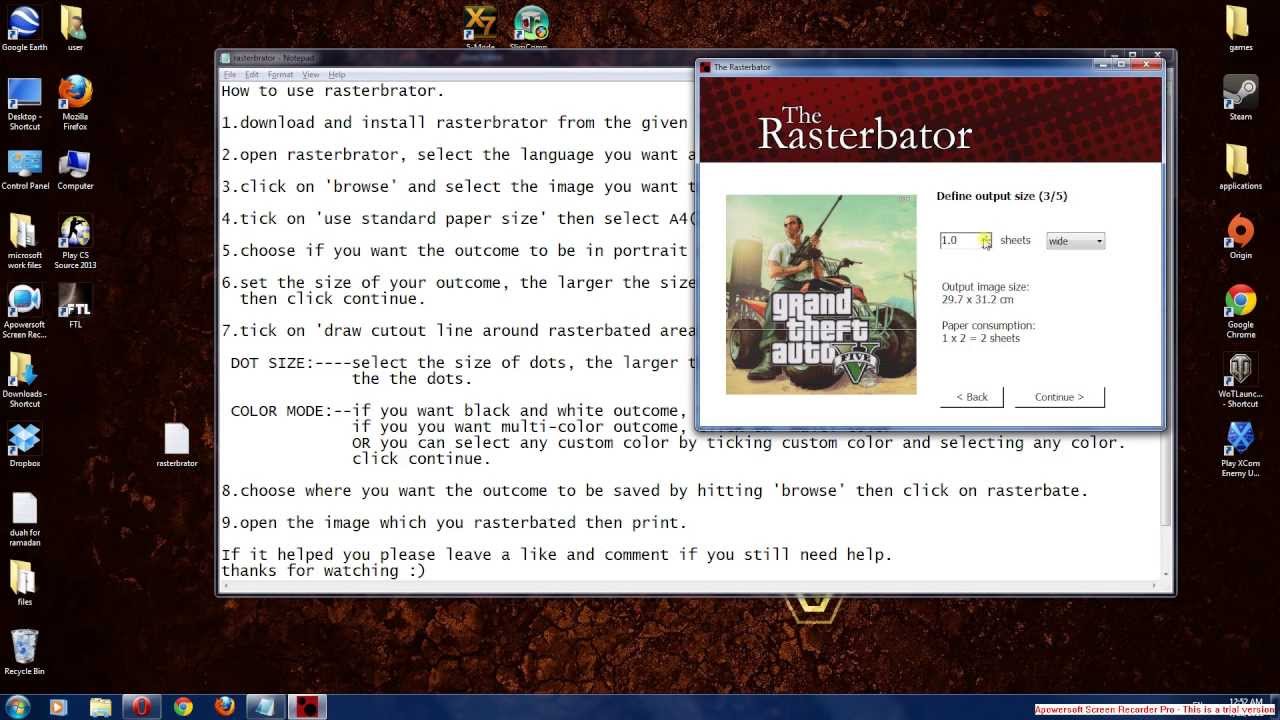Open the View menu in Notepad
1280x720 pixels.
coord(311,75)
